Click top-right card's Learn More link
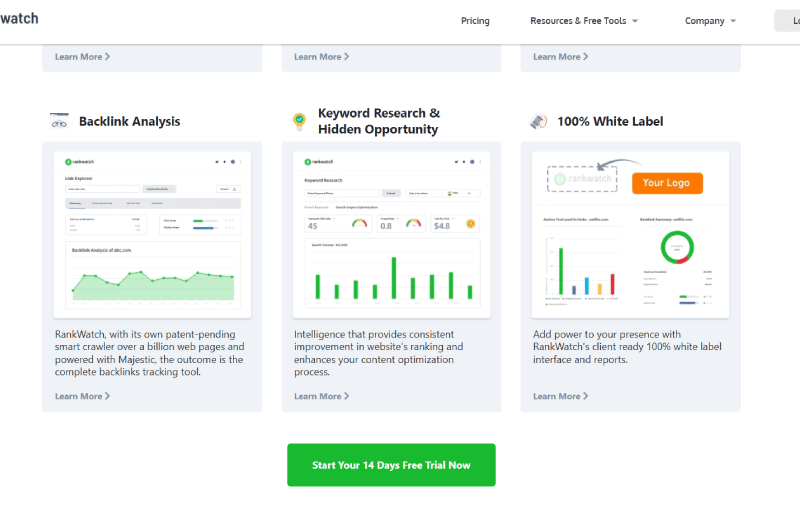This screenshot has width=800, height=530. (560, 57)
